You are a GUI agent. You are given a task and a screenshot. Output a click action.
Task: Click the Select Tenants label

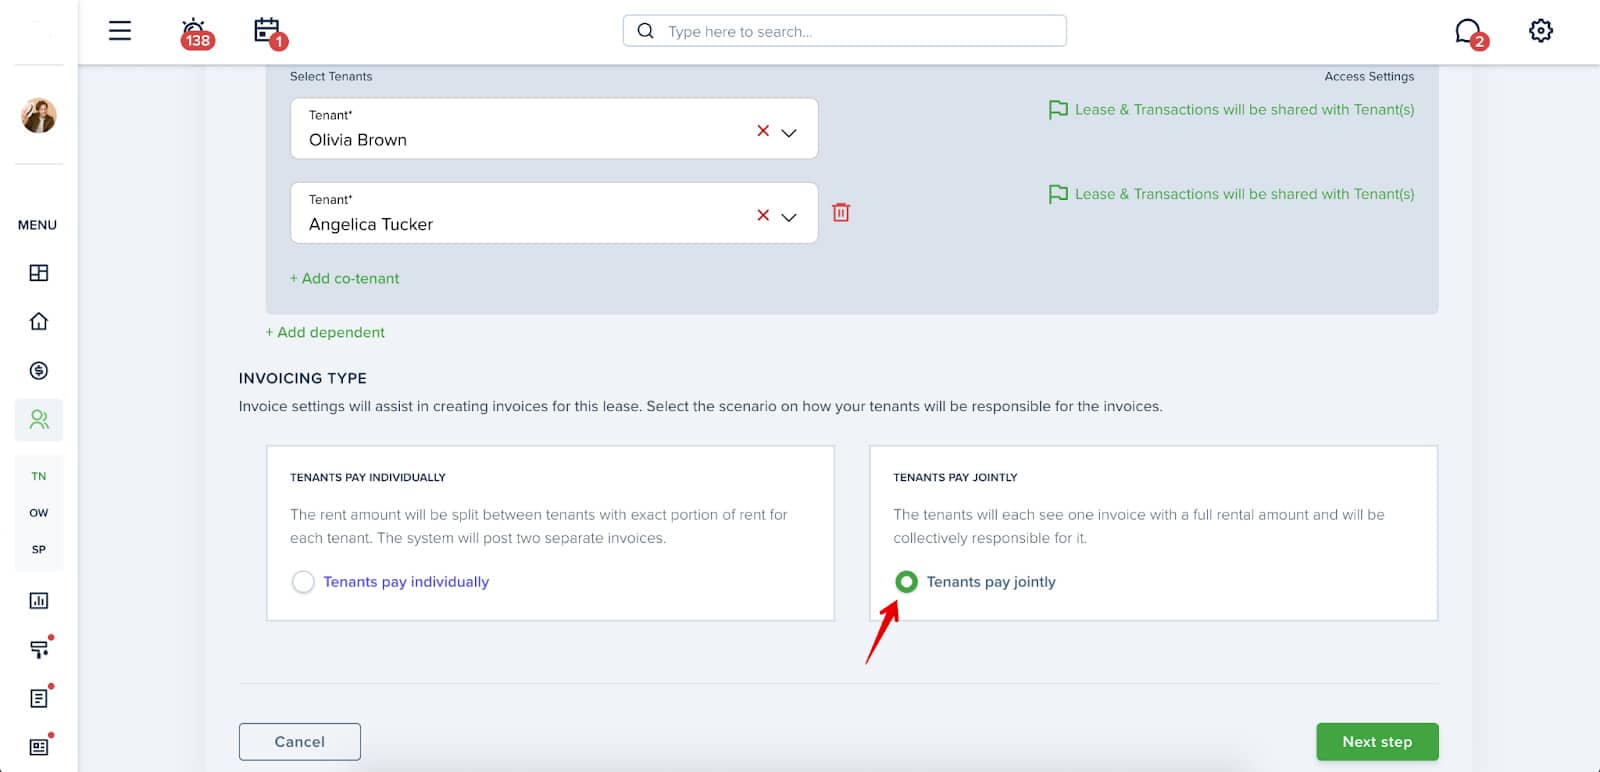pos(331,76)
